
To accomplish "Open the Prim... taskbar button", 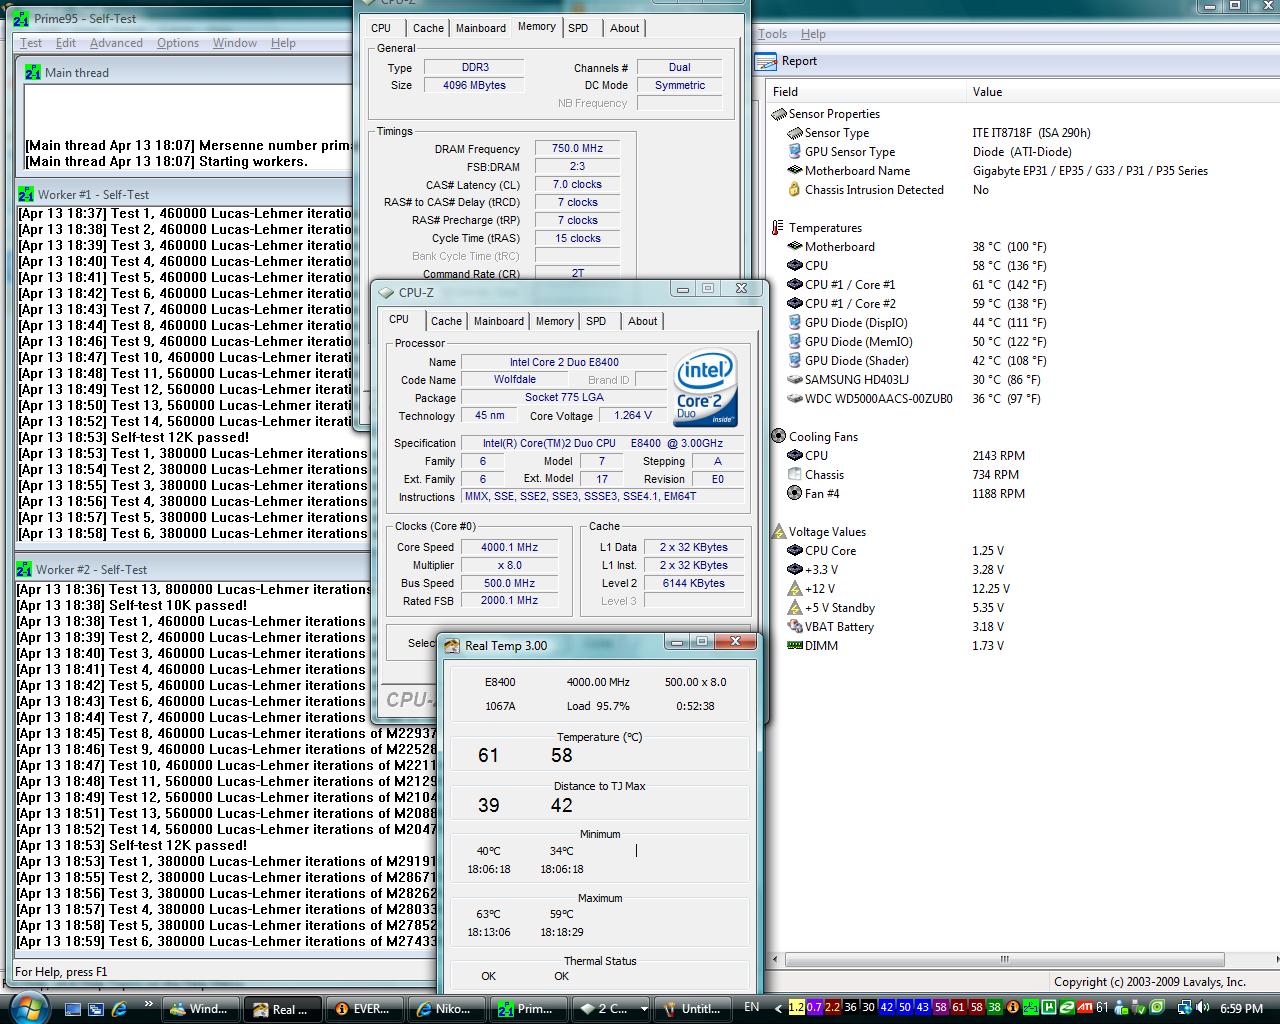I will [529, 1009].
